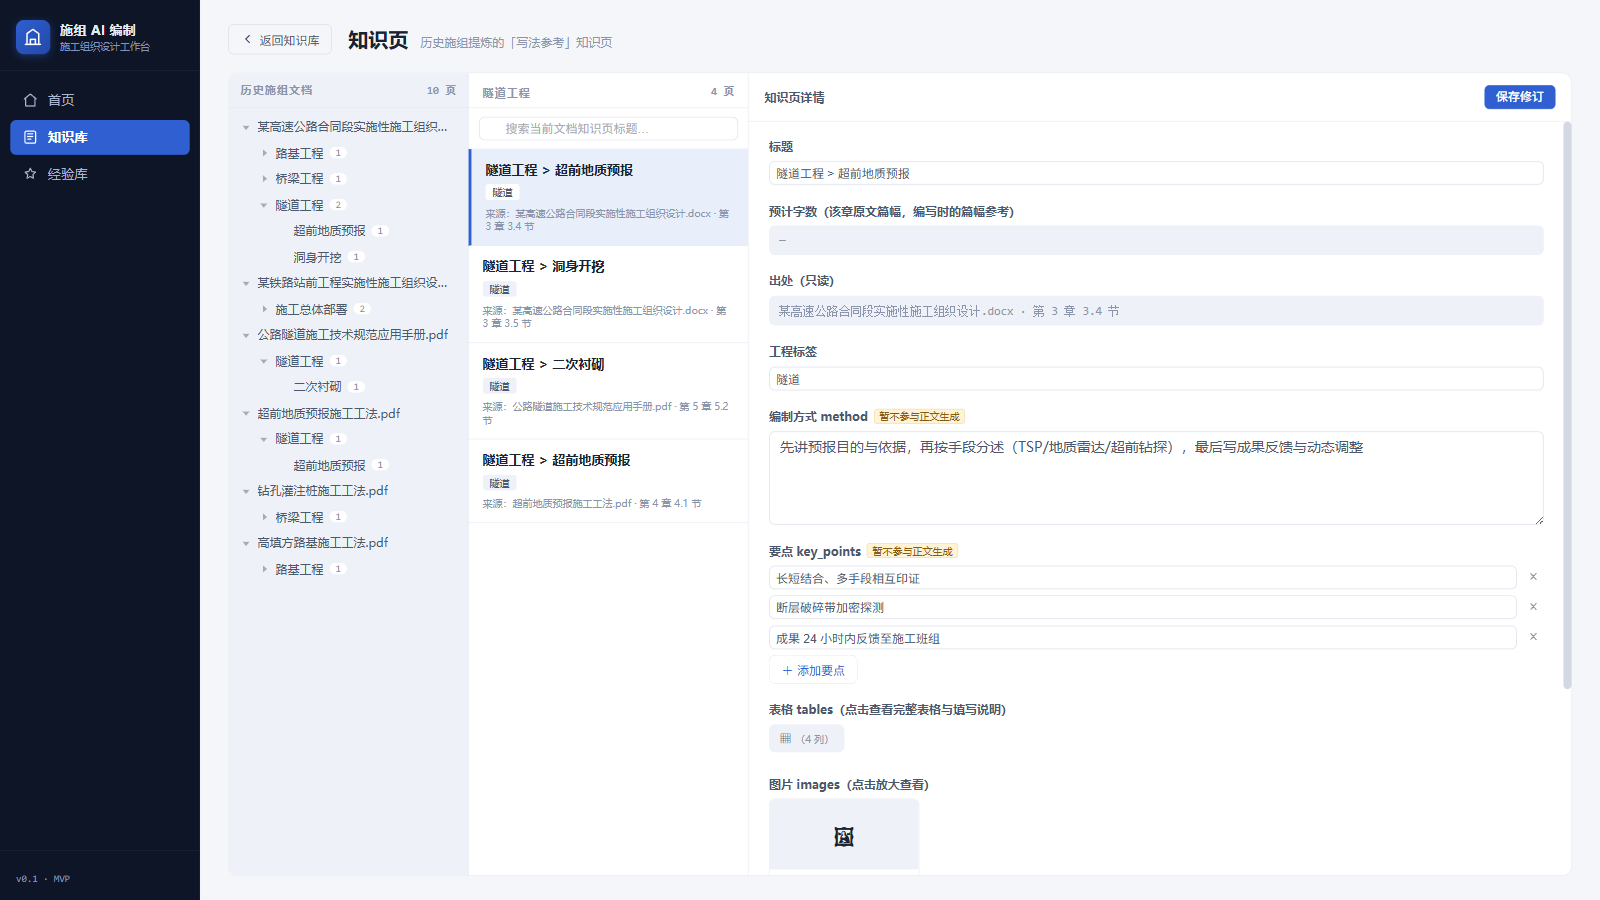Expand 桥梁工程 under 某高速公路合同段 document
The width and height of the screenshot is (1600, 900).
264,179
